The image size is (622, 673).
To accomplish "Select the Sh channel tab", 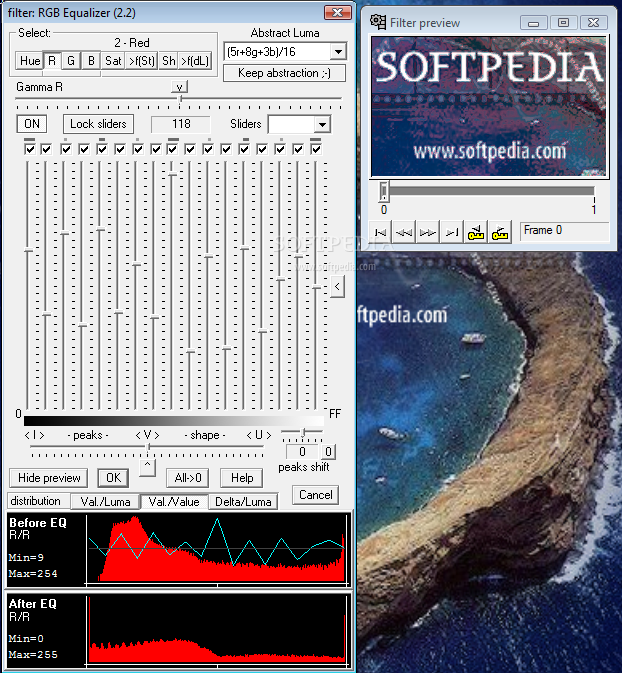I will (169, 61).
